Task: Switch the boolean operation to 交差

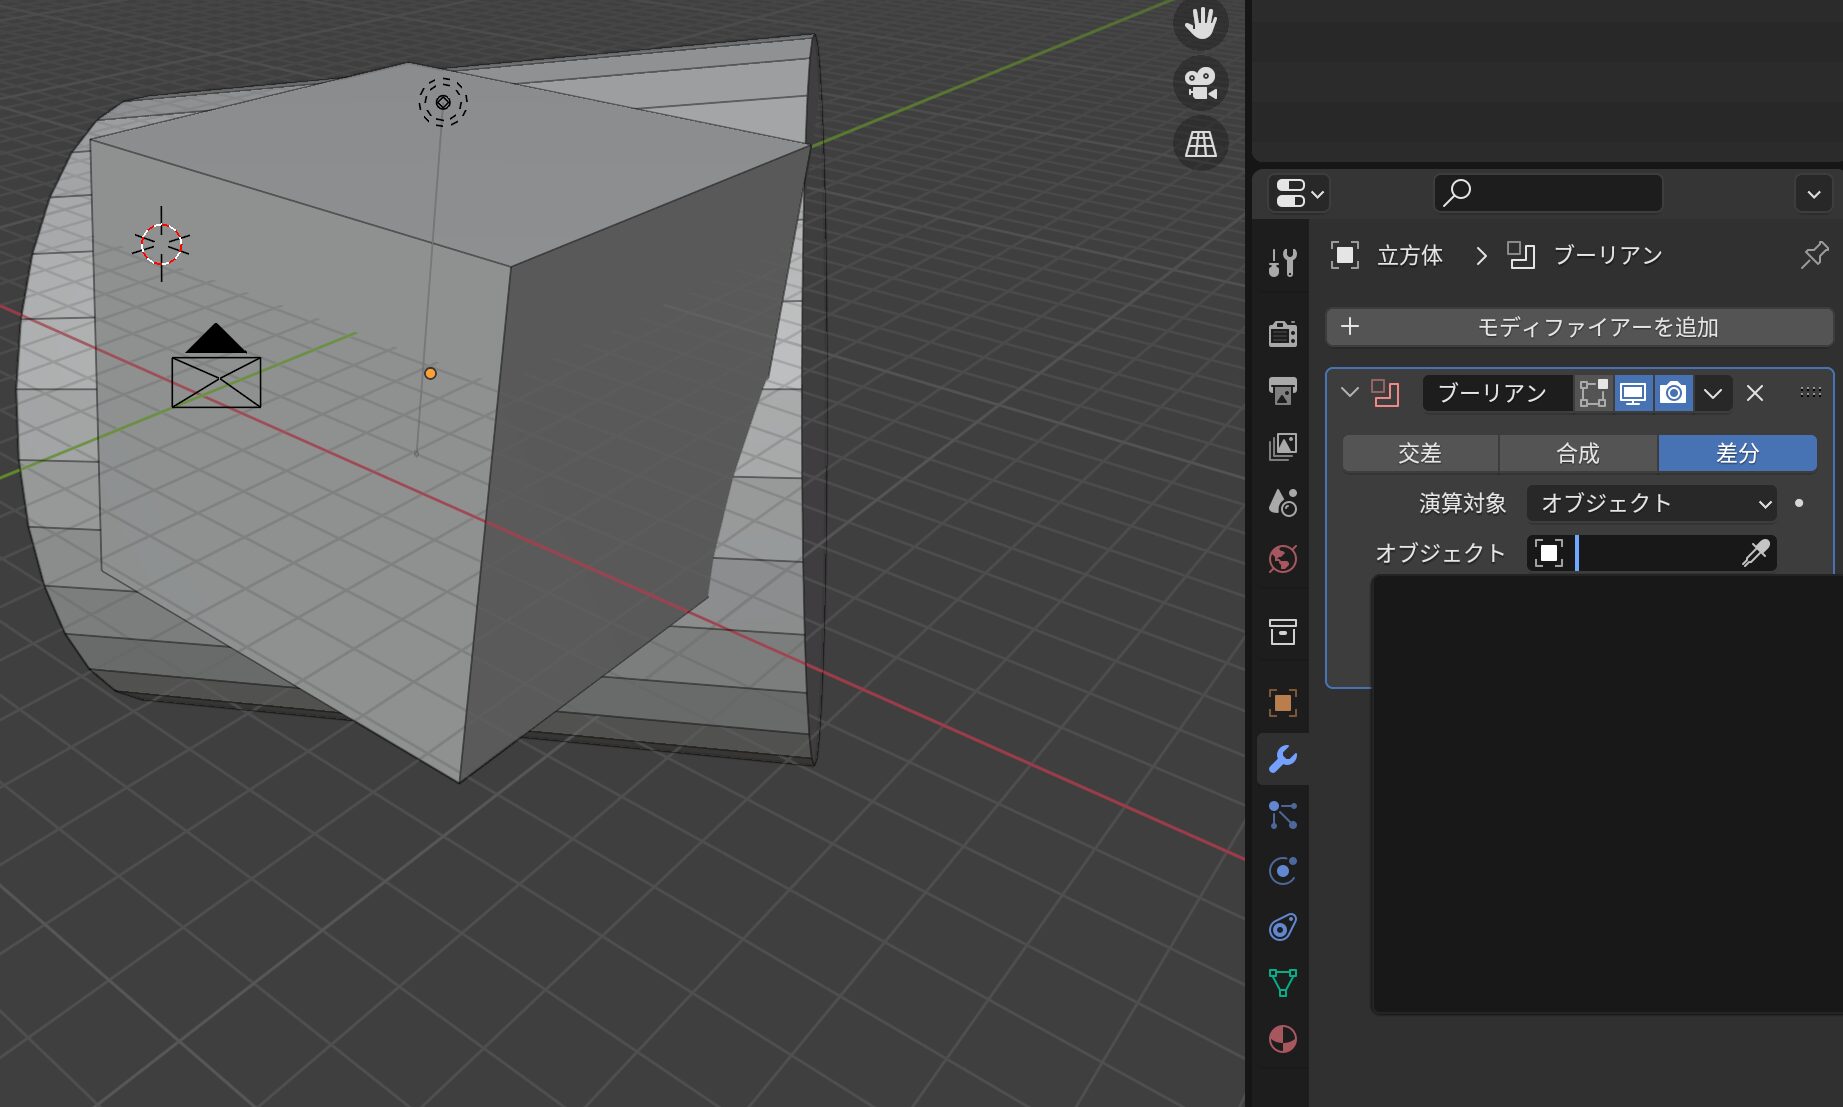Action: point(1420,453)
